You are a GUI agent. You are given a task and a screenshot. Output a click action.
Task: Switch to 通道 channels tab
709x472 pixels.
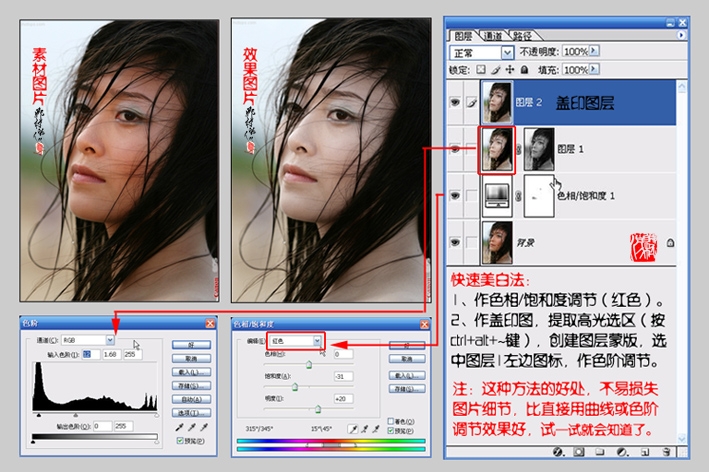[x=492, y=36]
